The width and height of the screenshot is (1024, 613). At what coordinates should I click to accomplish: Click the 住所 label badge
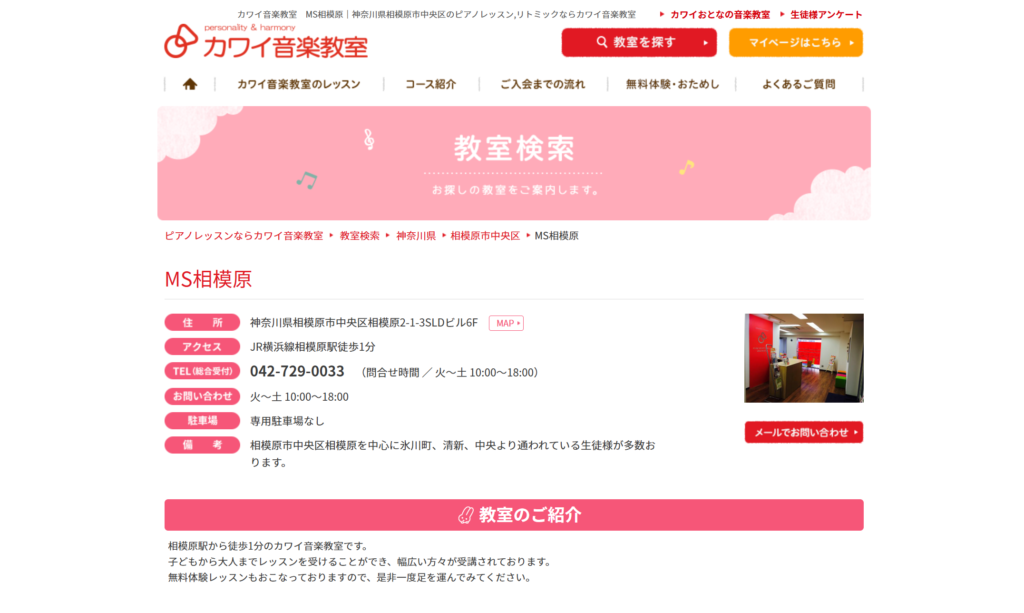[202, 322]
